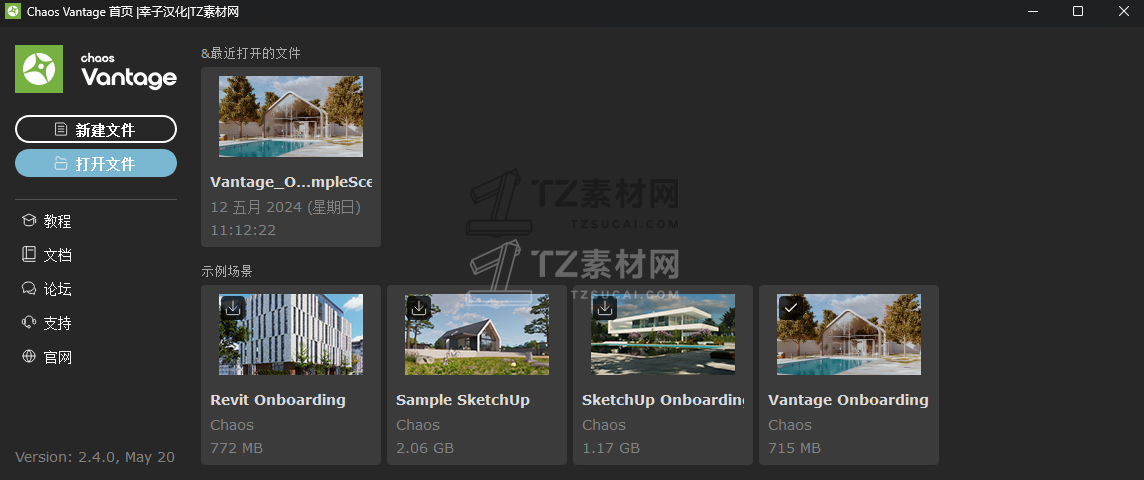Click the green Chaos Vantage logo
Image resolution: width=1144 pixels, height=480 pixels.
[x=39, y=69]
